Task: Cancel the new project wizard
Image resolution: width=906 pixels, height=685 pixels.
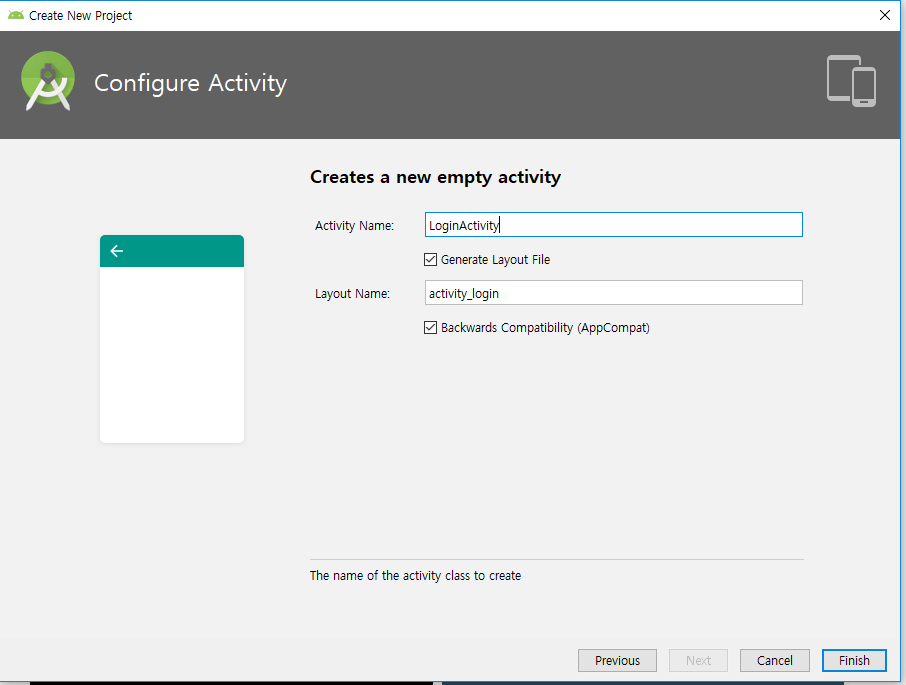Action: pos(774,660)
